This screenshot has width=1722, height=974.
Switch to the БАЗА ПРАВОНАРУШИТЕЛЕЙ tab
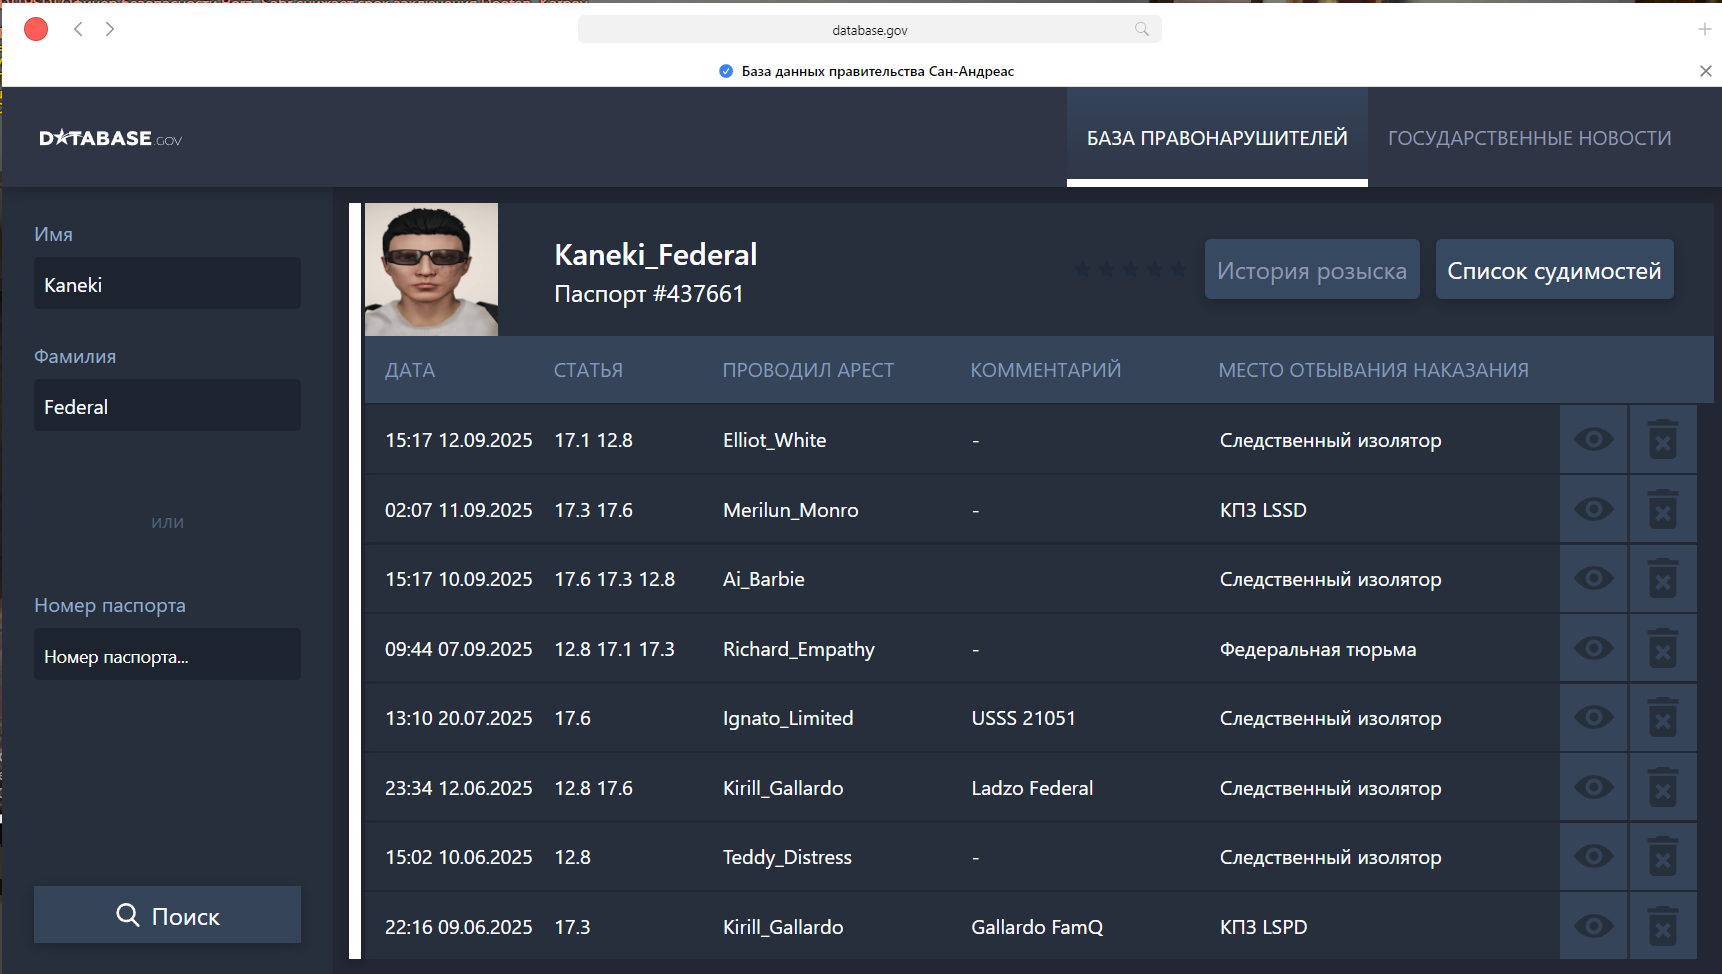pyautogui.click(x=1216, y=137)
